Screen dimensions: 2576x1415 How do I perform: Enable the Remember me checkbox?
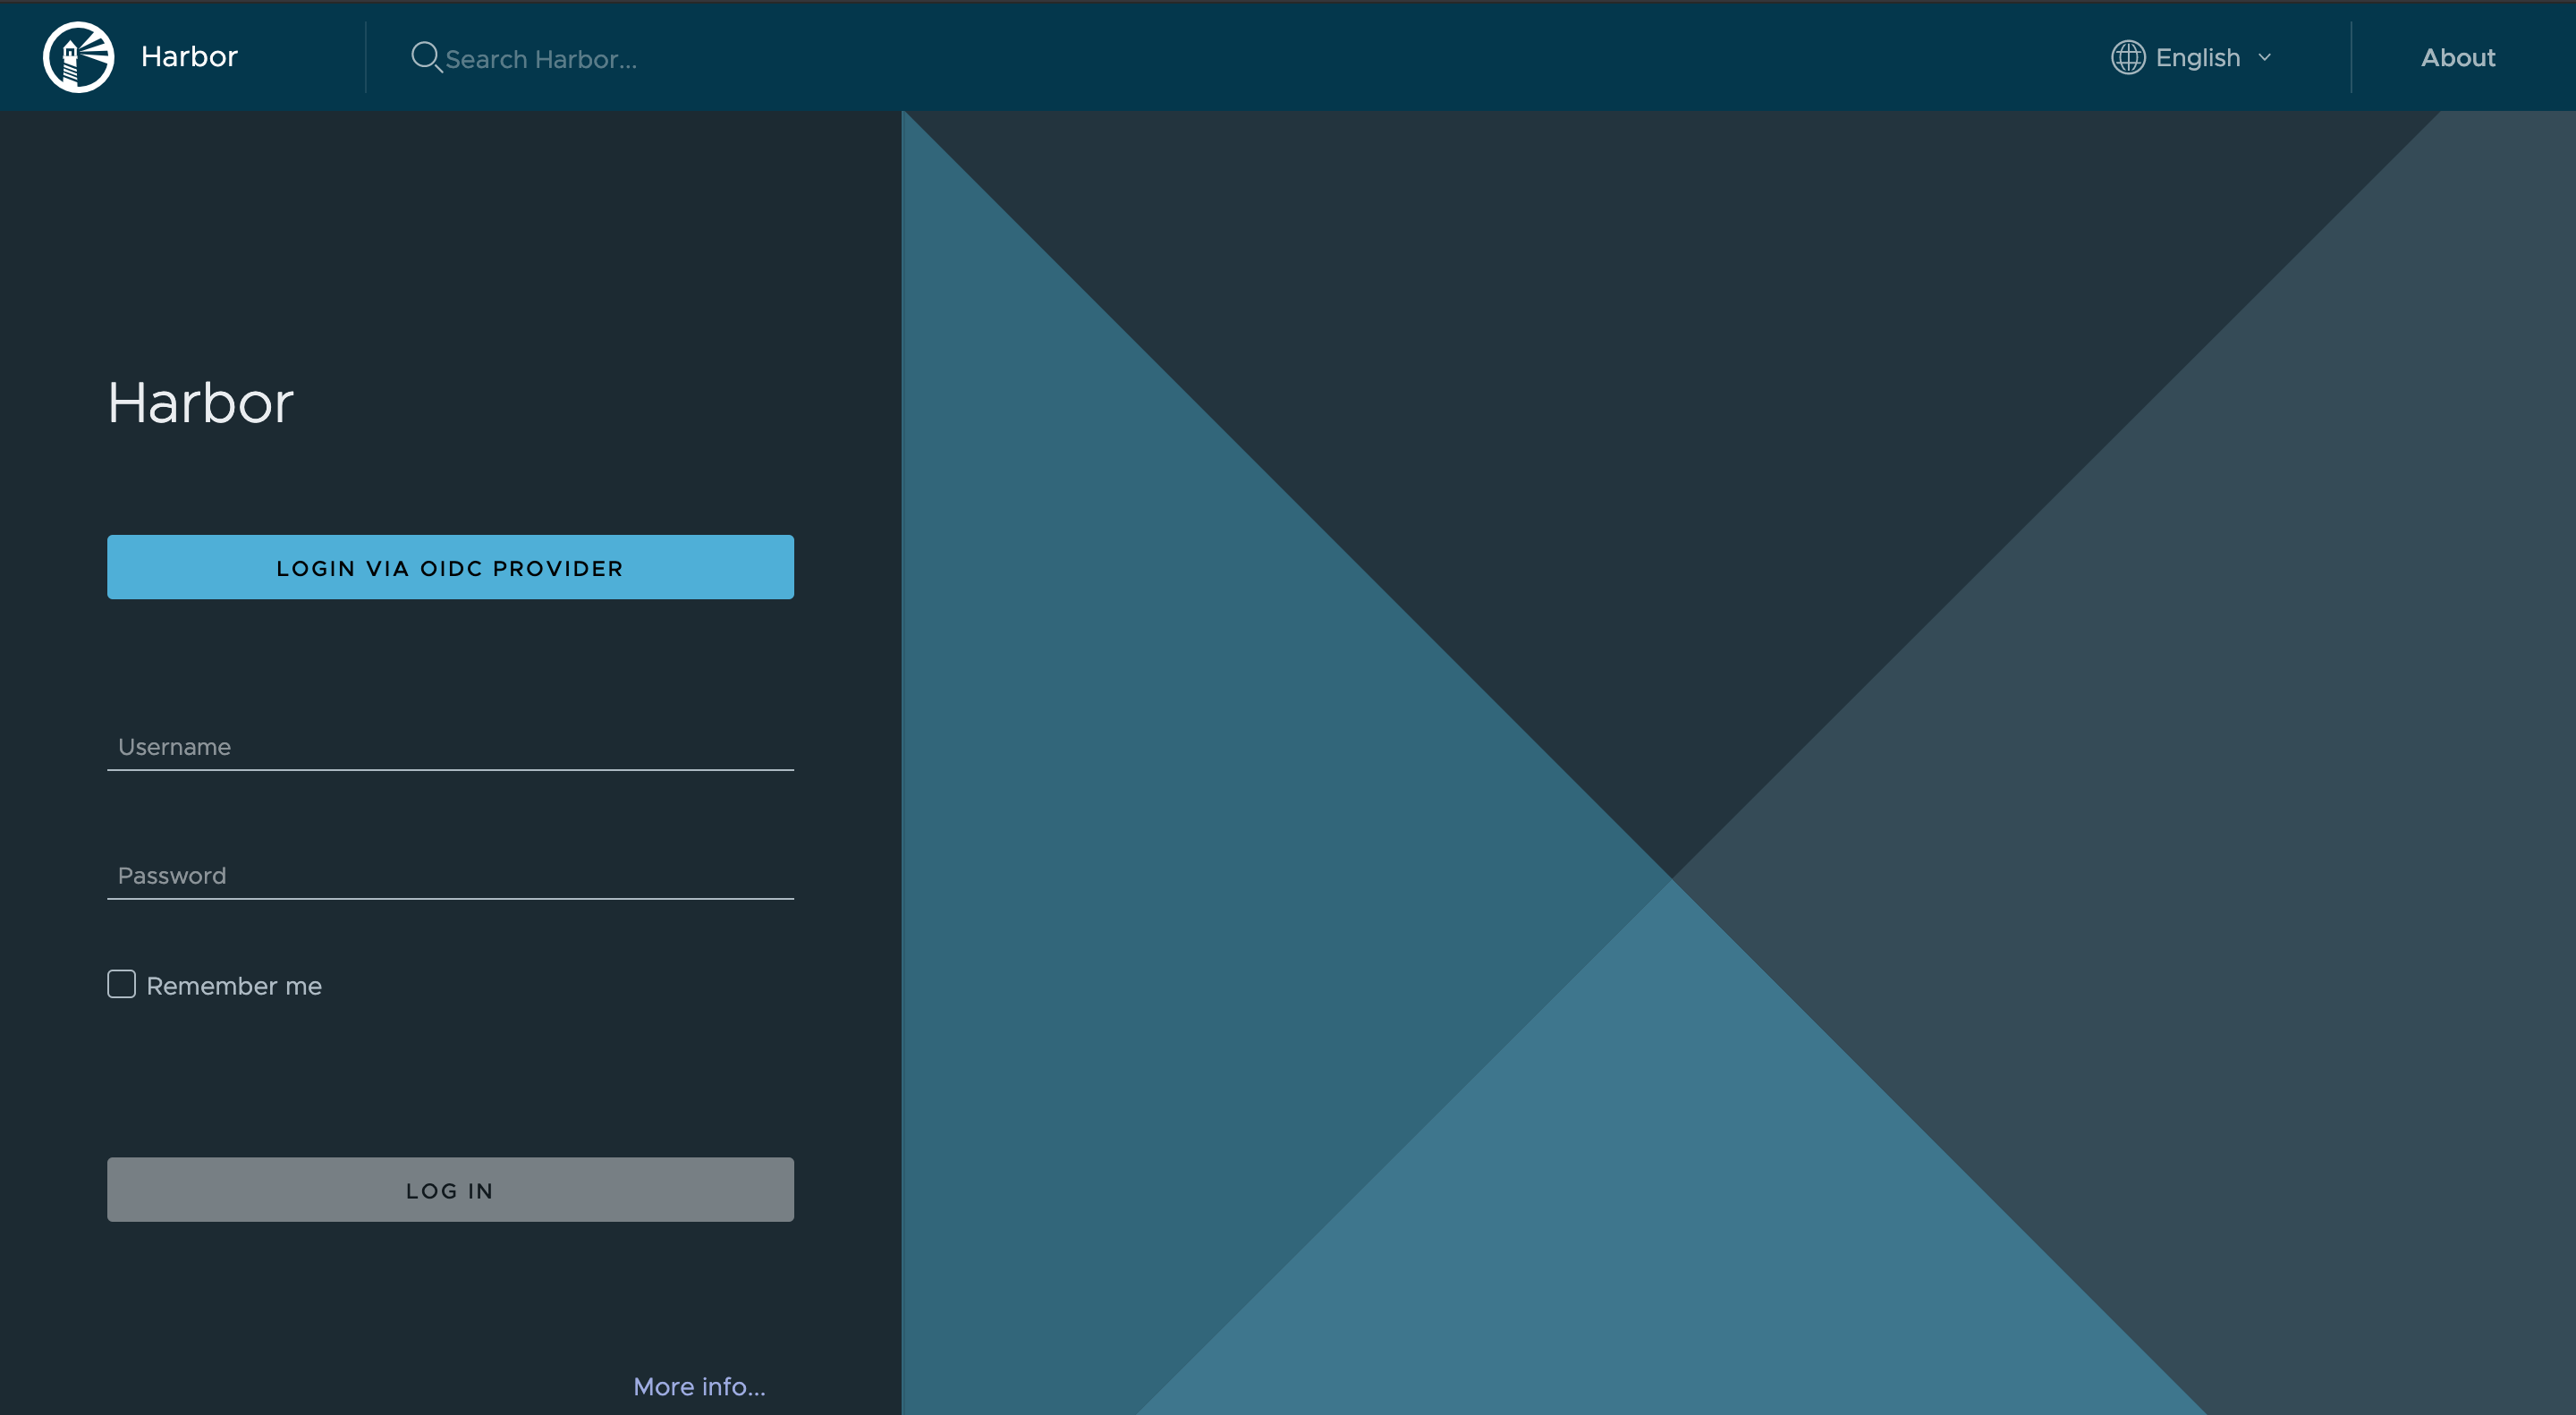(121, 984)
